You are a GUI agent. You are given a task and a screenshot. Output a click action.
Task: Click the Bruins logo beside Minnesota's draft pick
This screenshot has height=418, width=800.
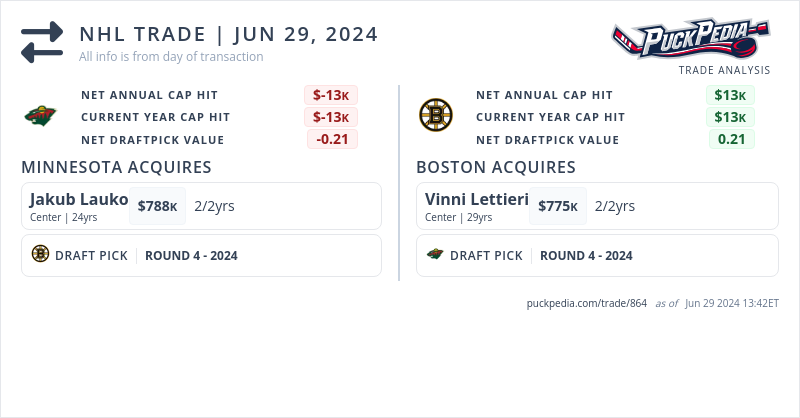point(40,255)
